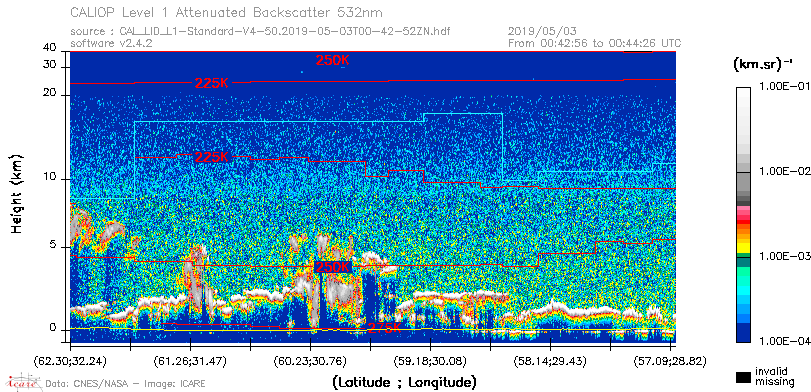The image size is (811, 392).
Task: Click the '40' height axis tick label
Action: 50,48
